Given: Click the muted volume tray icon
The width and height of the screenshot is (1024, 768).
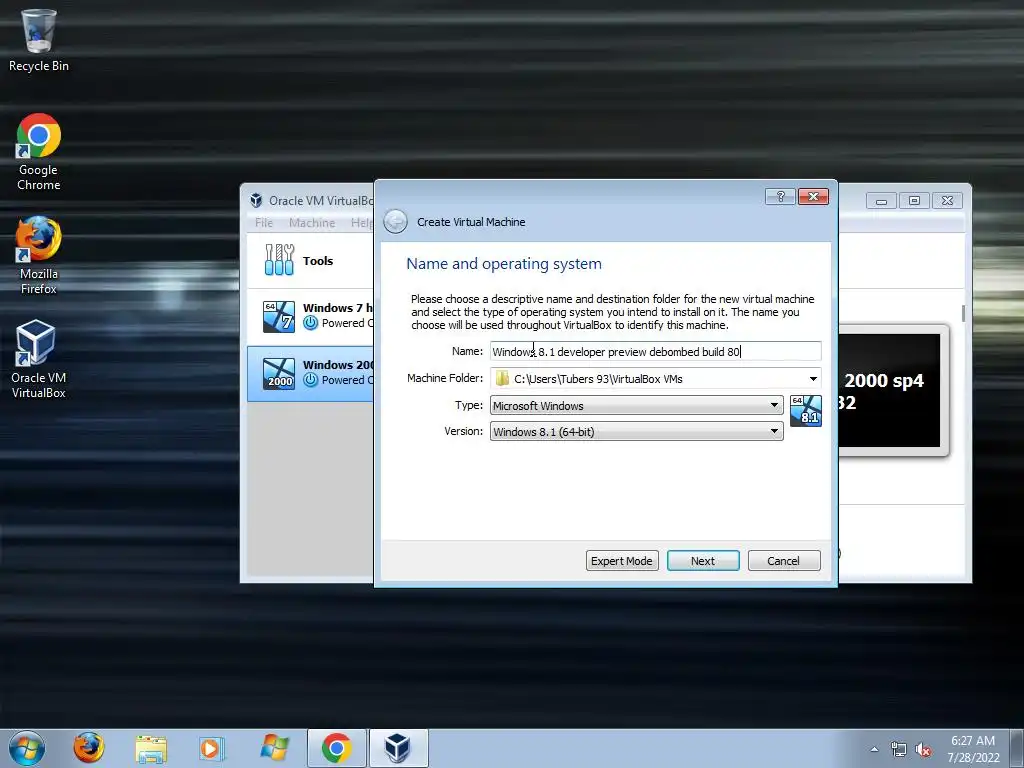Looking at the screenshot, I should (x=923, y=750).
